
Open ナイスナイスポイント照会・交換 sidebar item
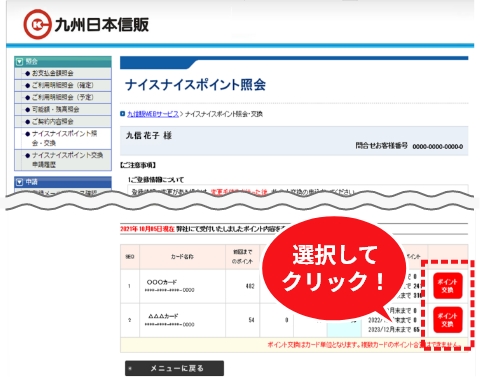click(63, 138)
